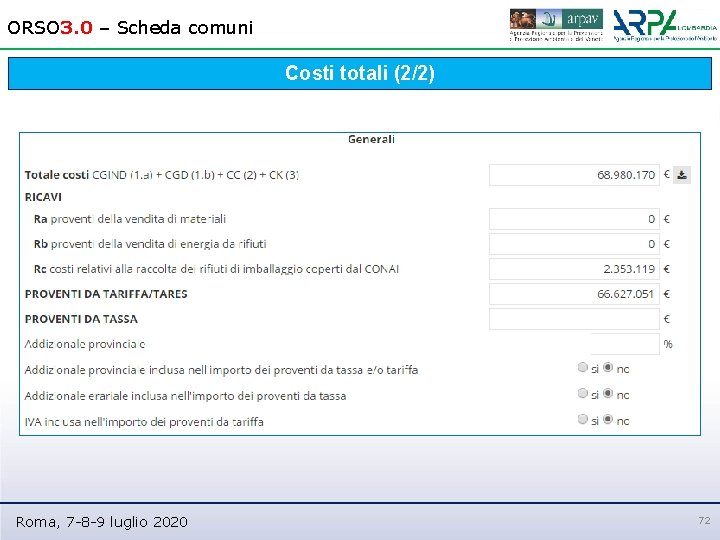
Task: Select 'si' for IVA inclusa nell'importo
Action: coord(583,419)
